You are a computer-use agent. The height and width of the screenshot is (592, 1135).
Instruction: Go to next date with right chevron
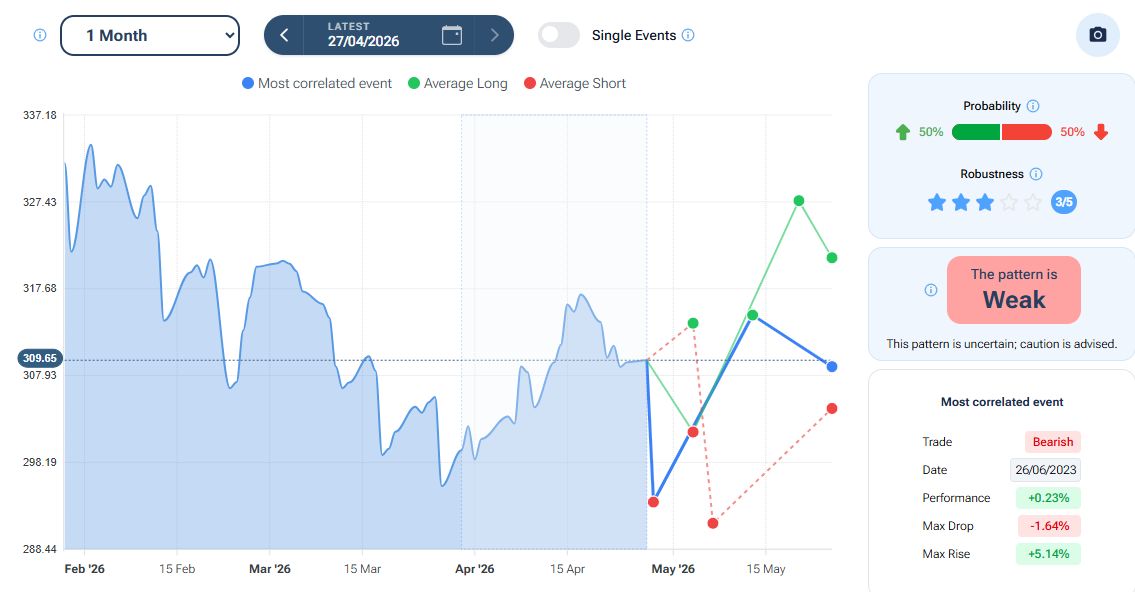pos(494,35)
